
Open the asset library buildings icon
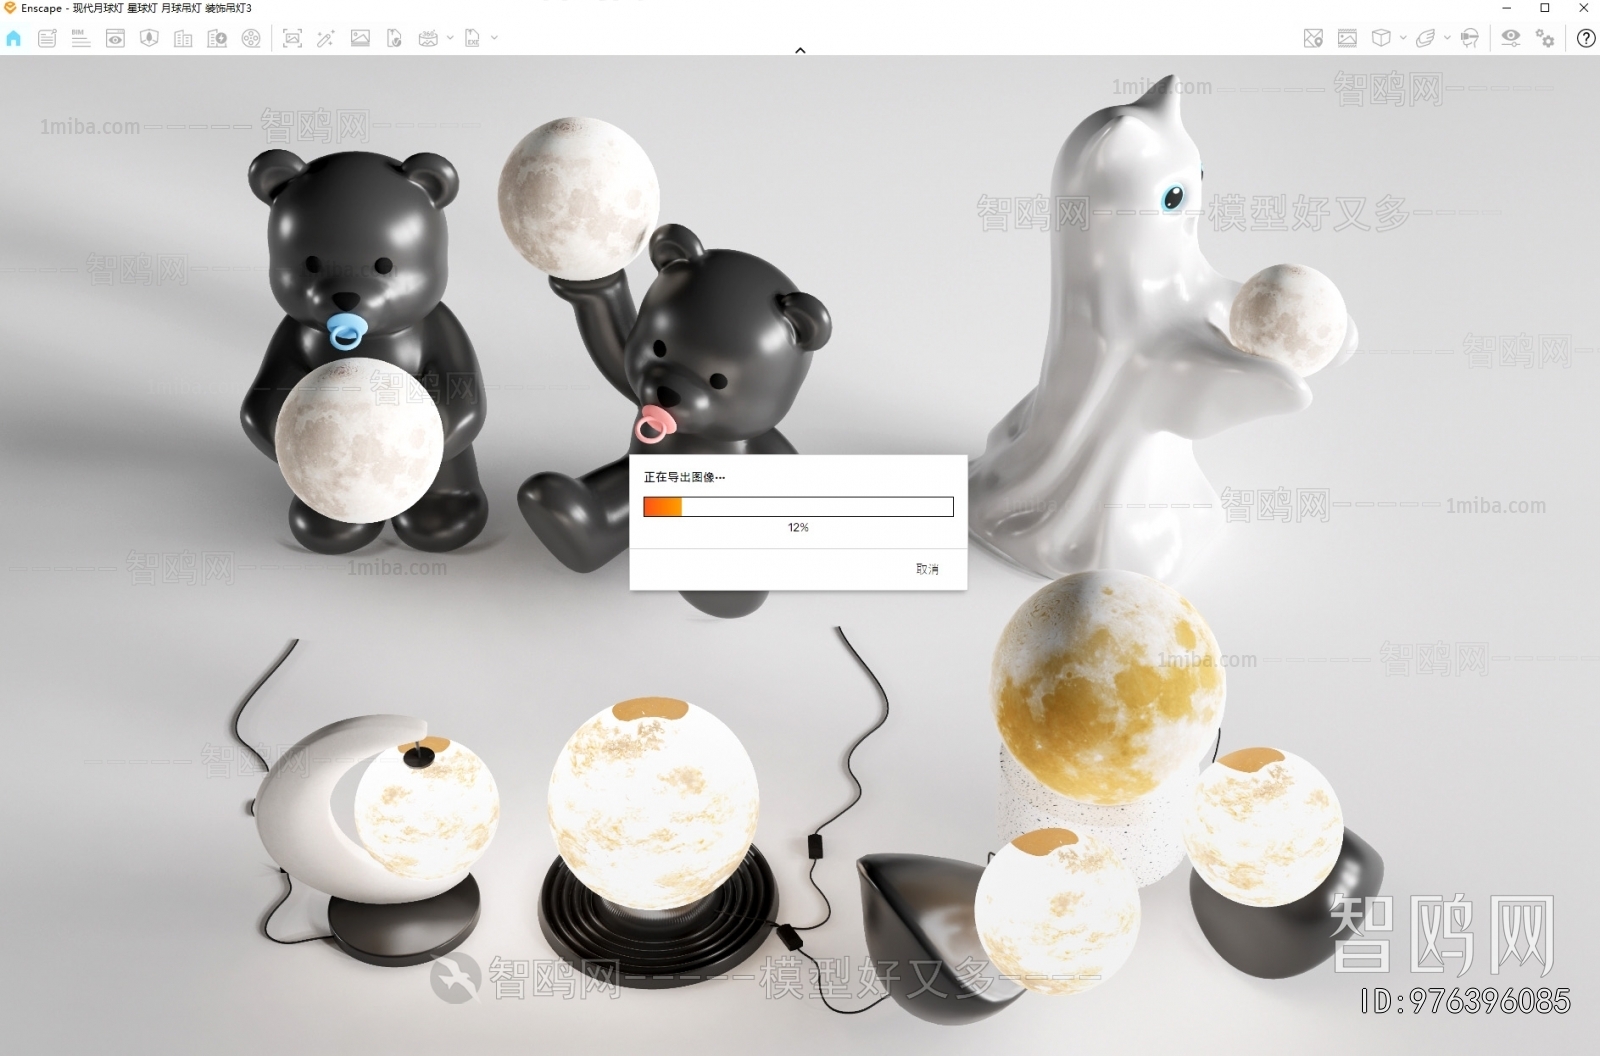(183, 39)
